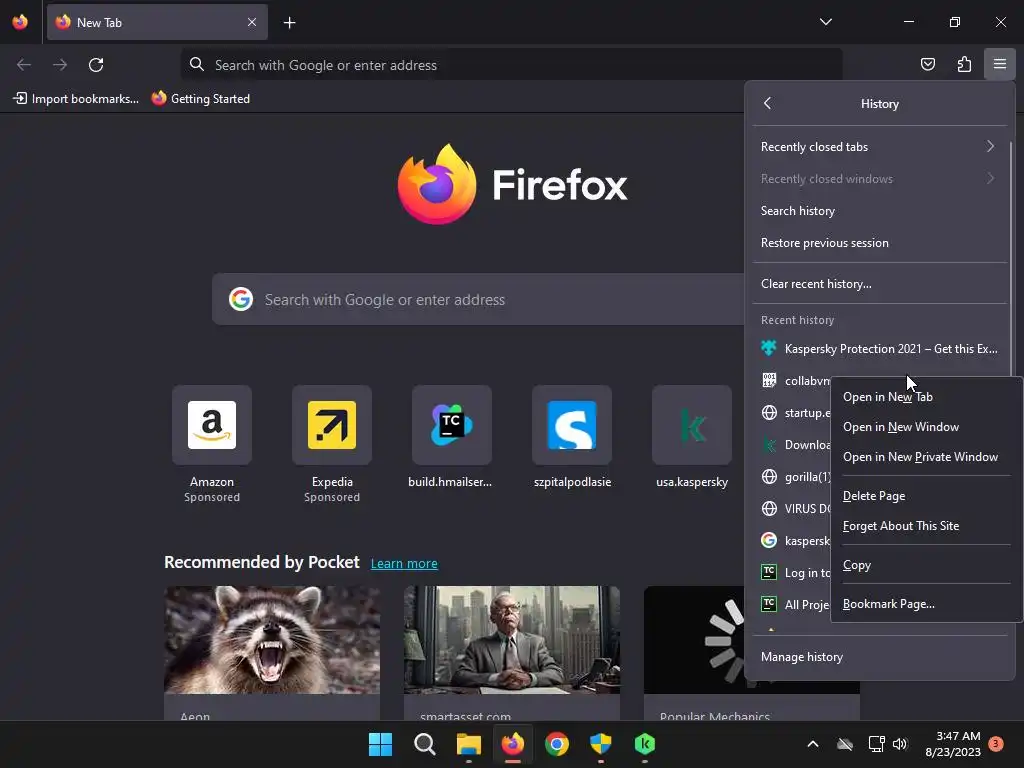Open the List all tabs chevron

[x=825, y=22]
